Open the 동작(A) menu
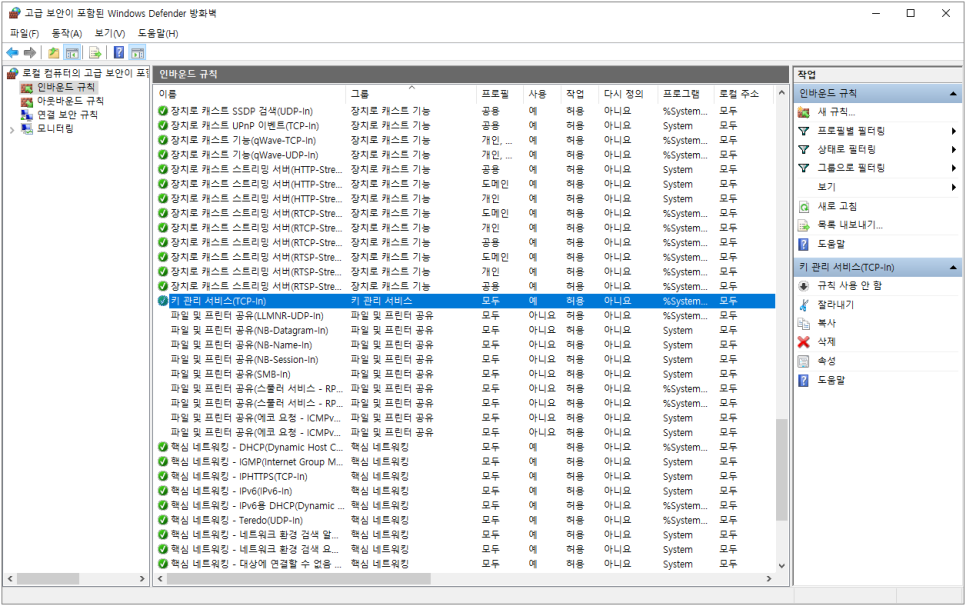The image size is (966, 606). (67, 33)
